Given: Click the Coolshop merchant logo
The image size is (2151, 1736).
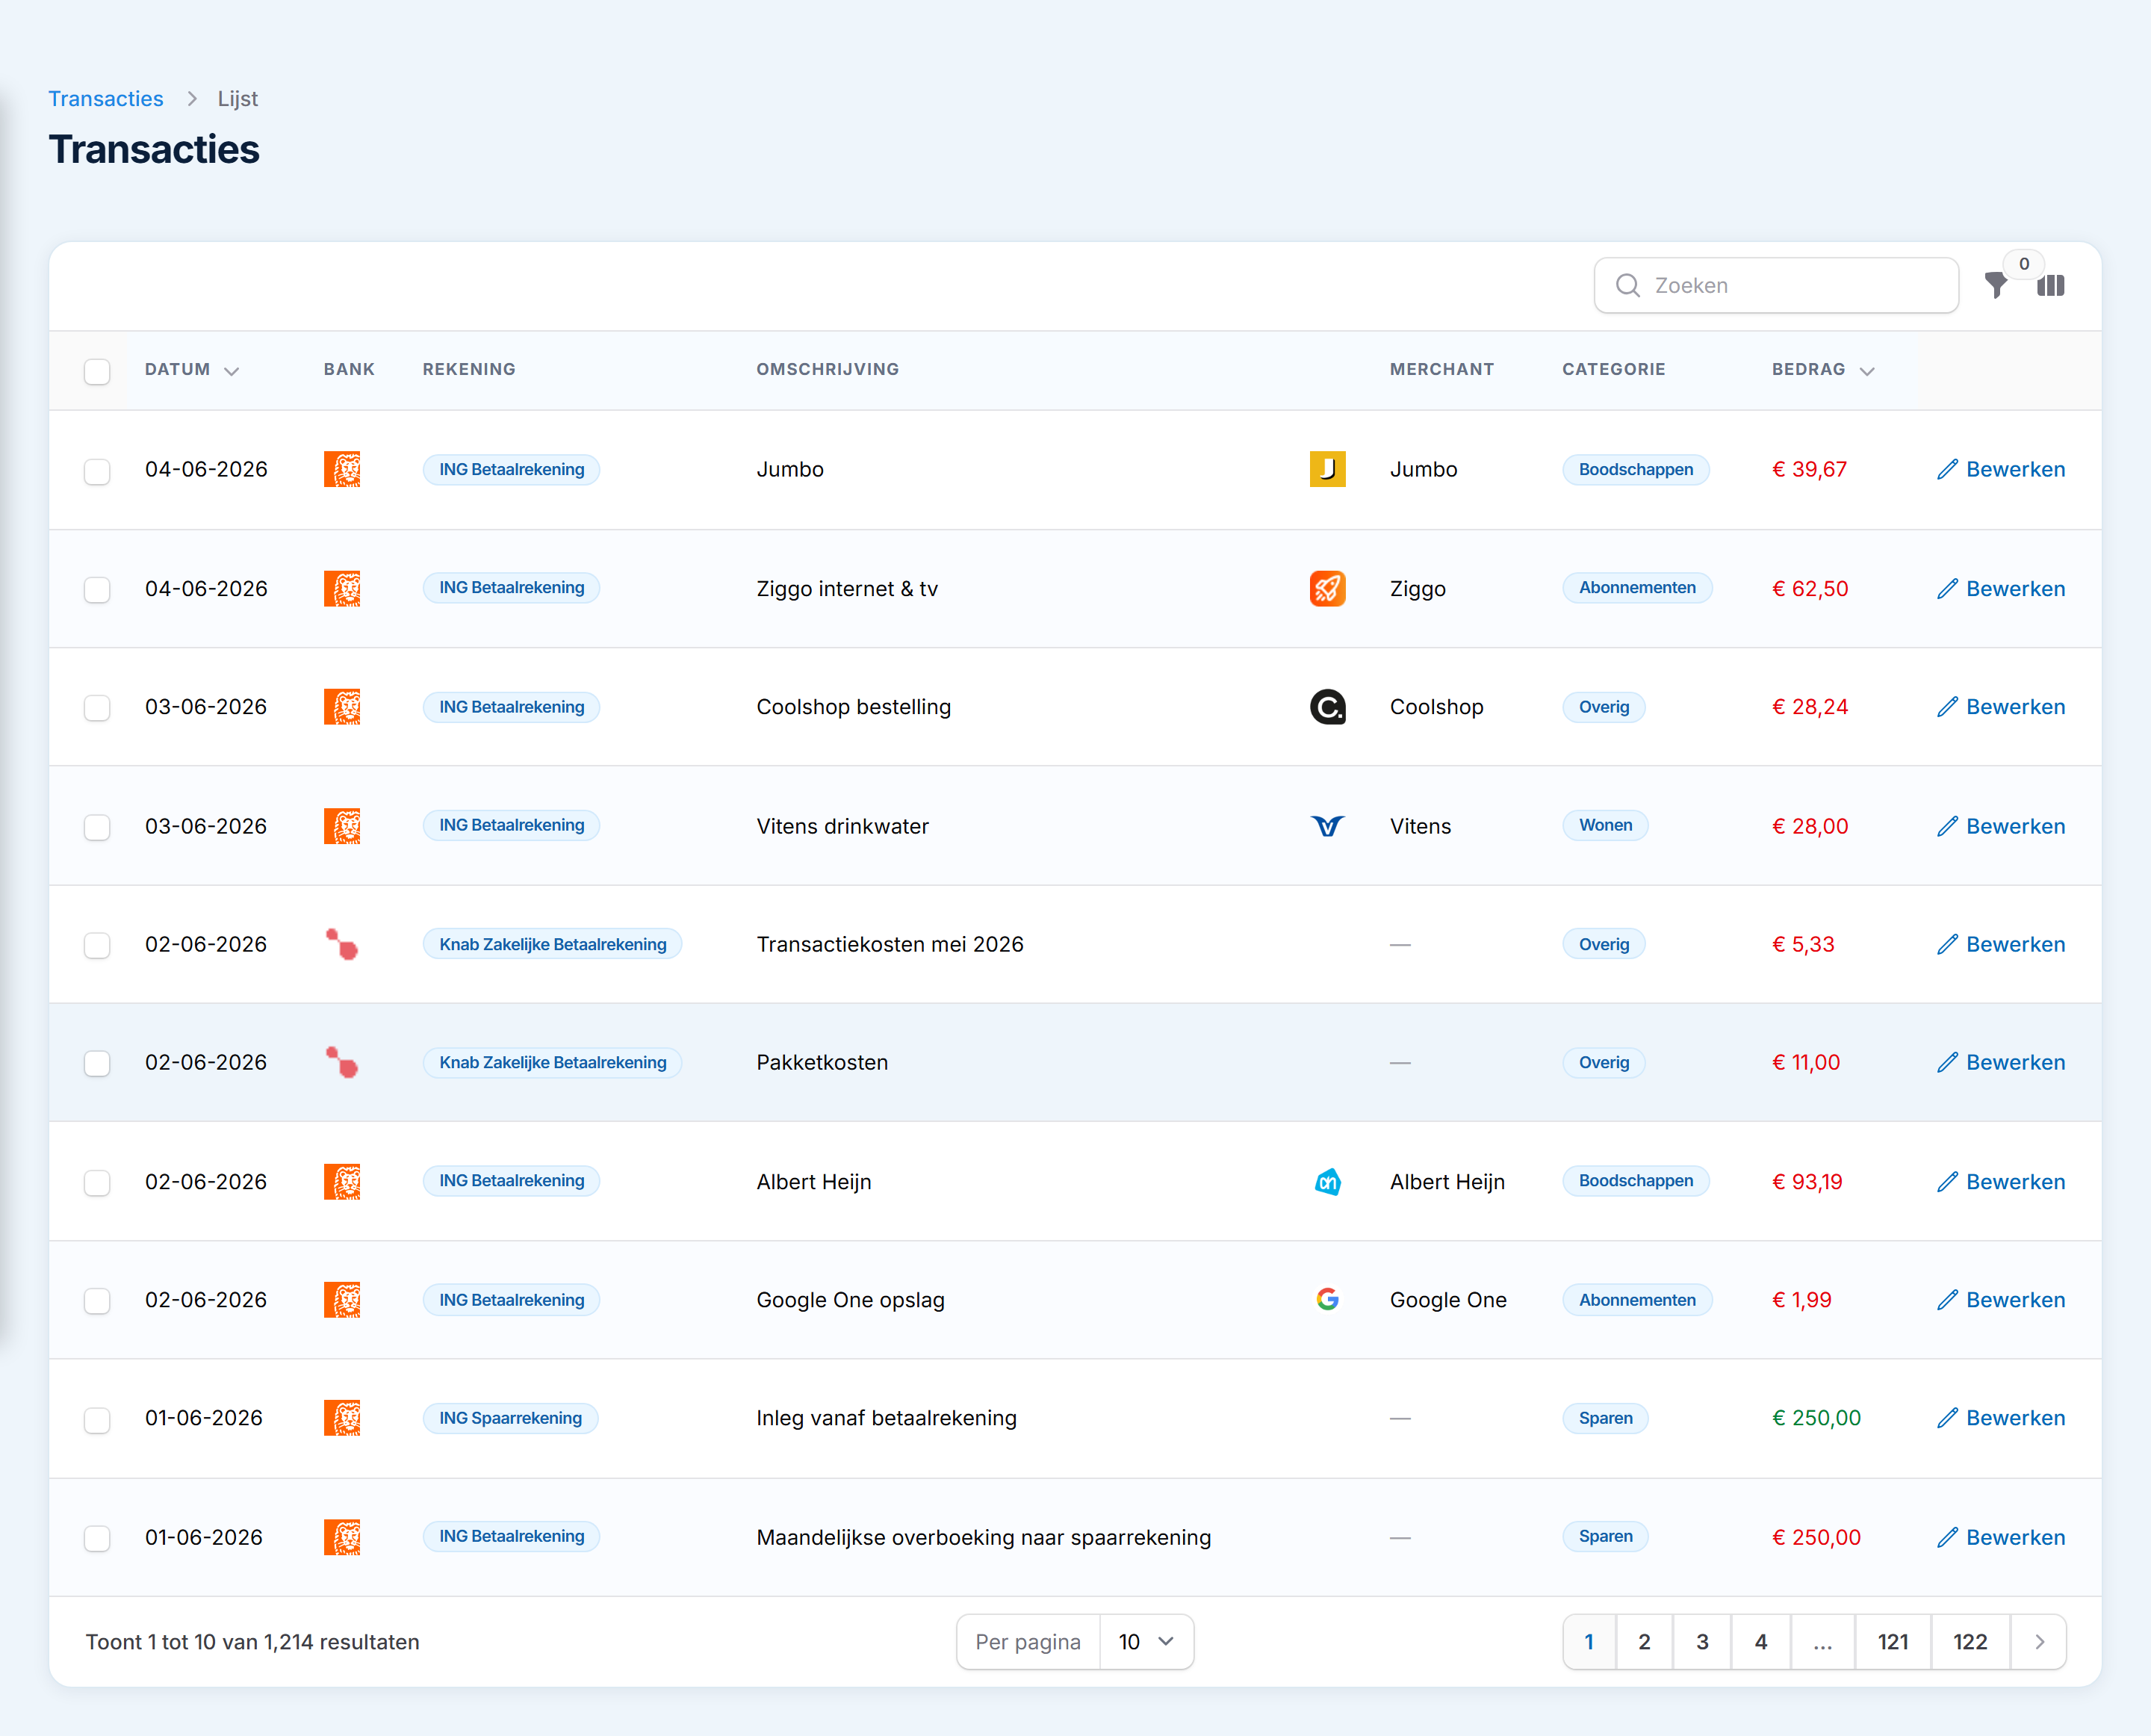Looking at the screenshot, I should click(x=1328, y=707).
